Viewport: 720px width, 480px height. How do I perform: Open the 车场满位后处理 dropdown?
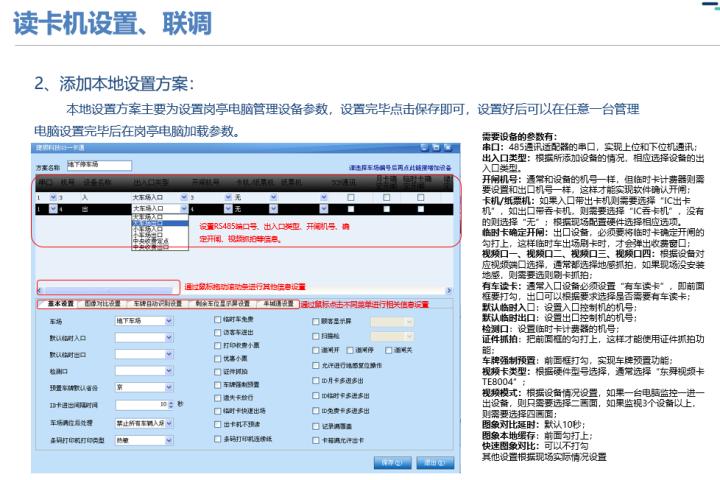(x=169, y=423)
